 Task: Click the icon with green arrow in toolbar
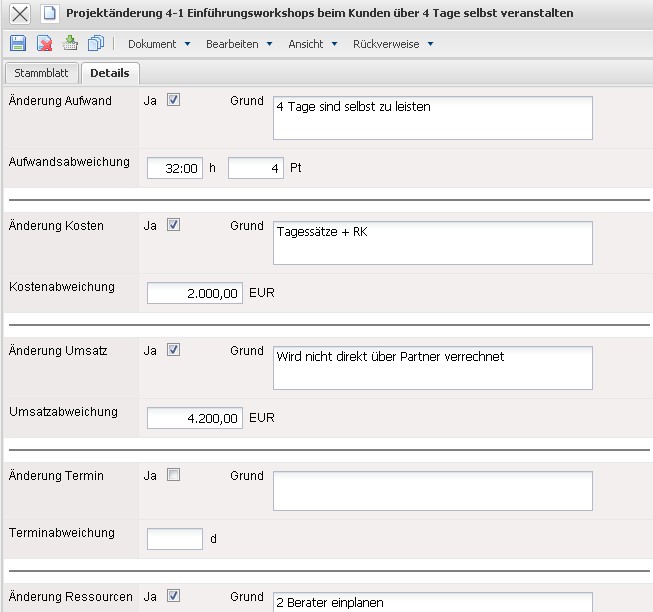pos(70,44)
